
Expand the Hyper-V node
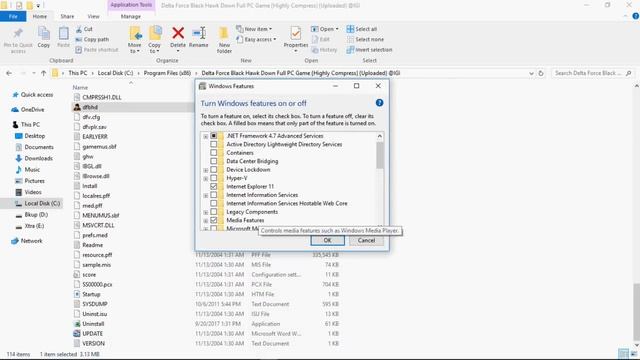(206, 178)
